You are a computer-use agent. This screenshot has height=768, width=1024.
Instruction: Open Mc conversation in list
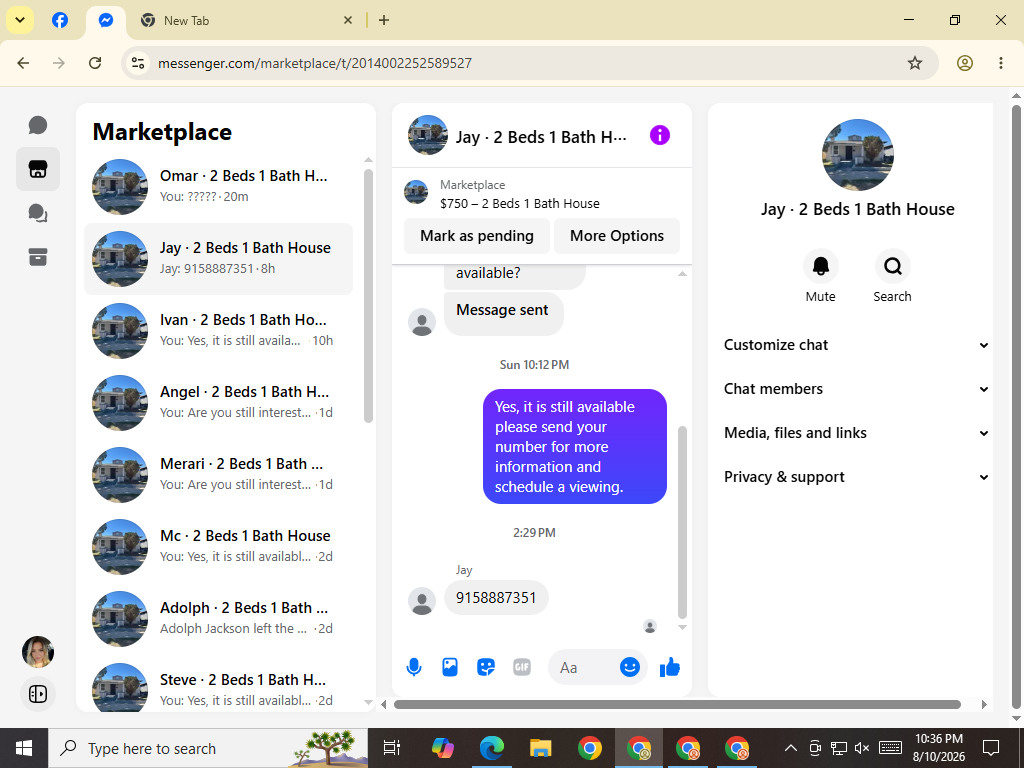(219, 547)
